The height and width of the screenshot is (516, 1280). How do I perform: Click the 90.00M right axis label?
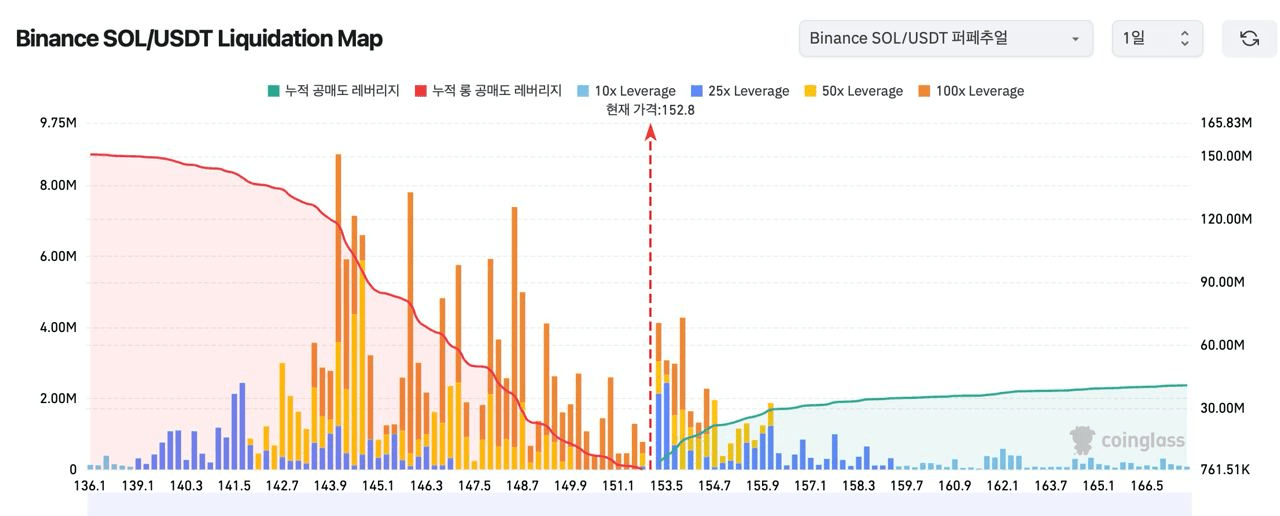click(x=1222, y=282)
